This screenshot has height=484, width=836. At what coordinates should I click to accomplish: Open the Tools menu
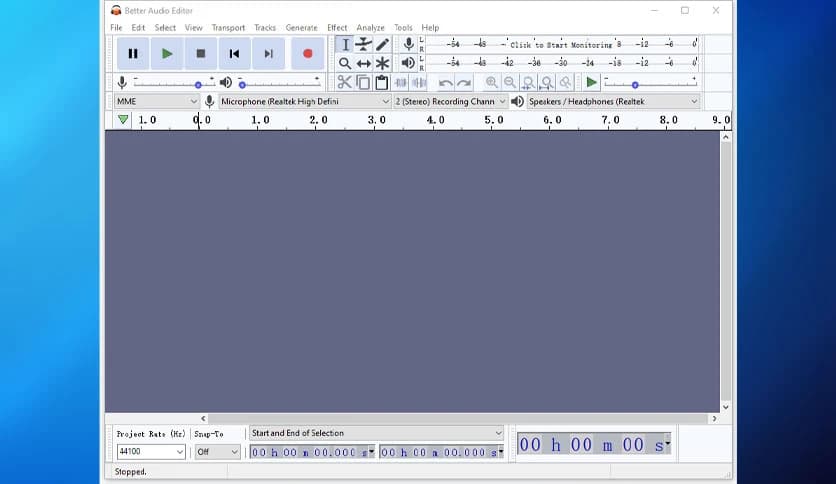[403, 27]
